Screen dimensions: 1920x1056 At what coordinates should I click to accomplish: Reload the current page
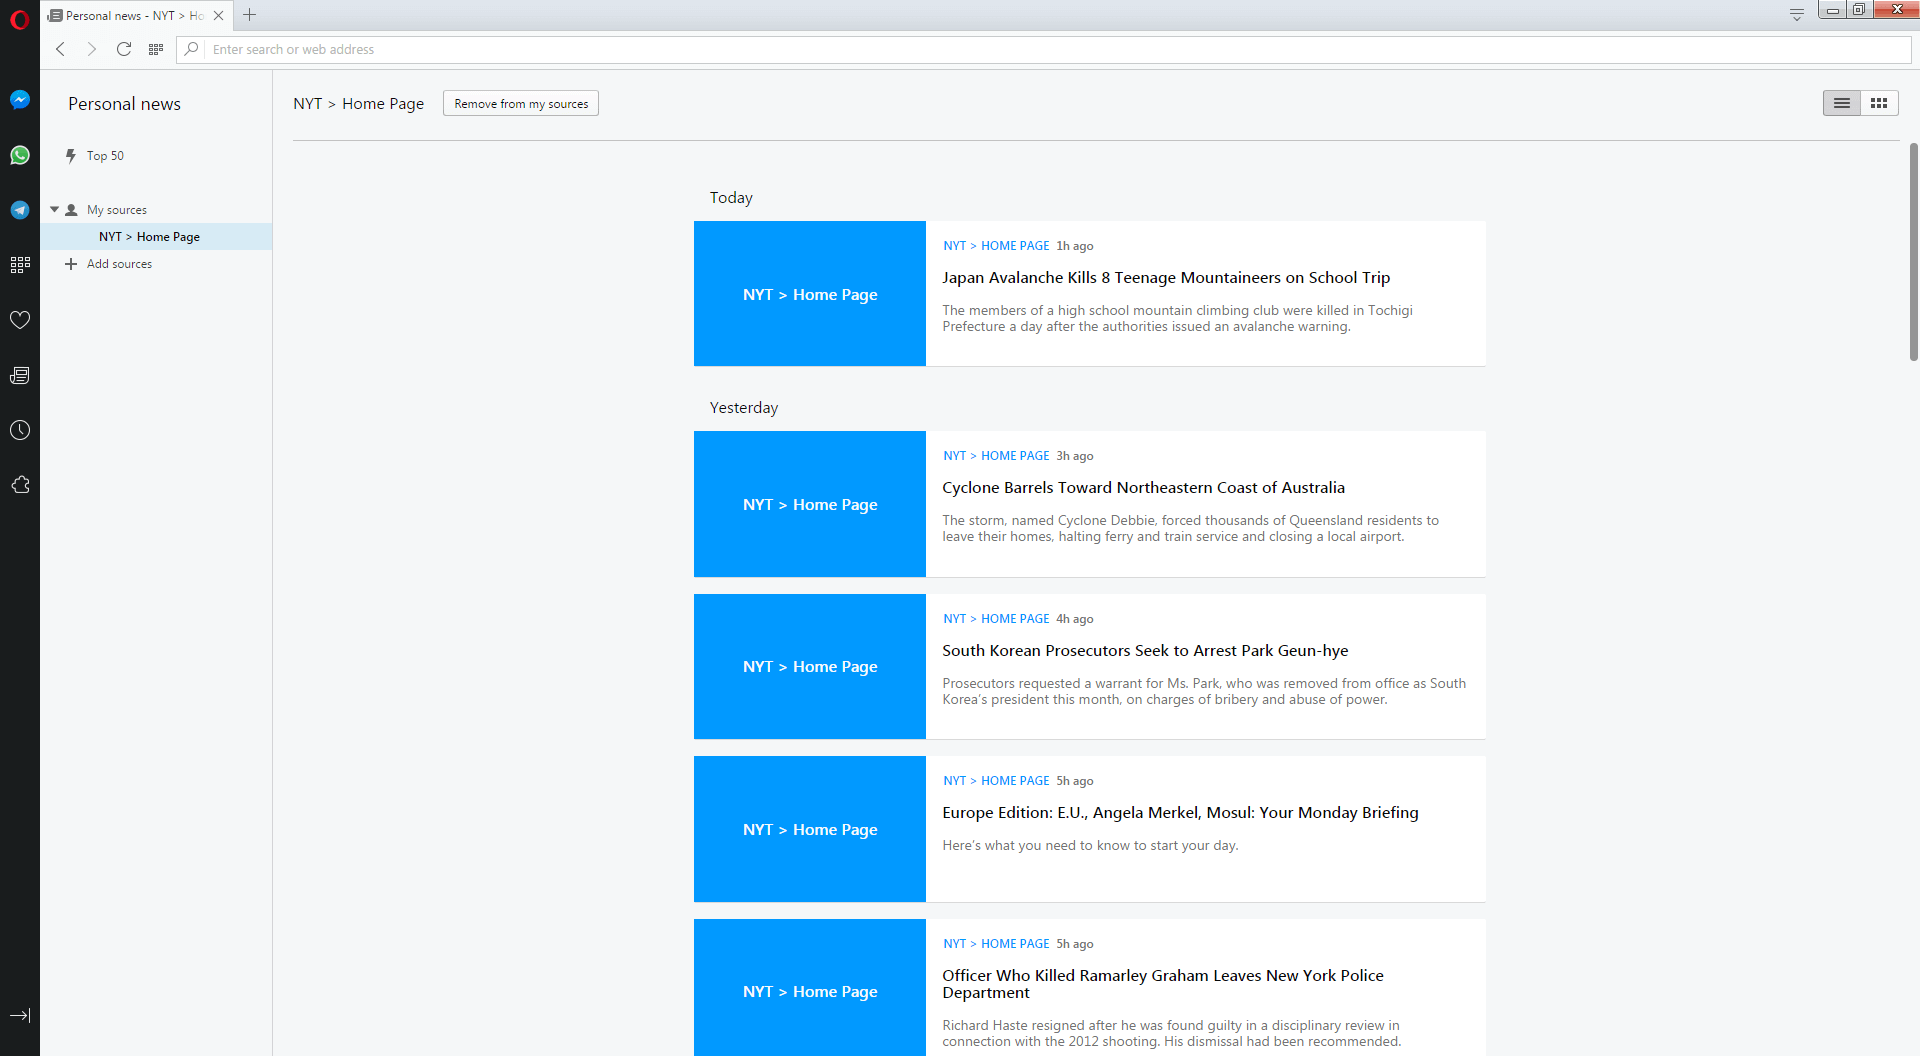[x=124, y=49]
